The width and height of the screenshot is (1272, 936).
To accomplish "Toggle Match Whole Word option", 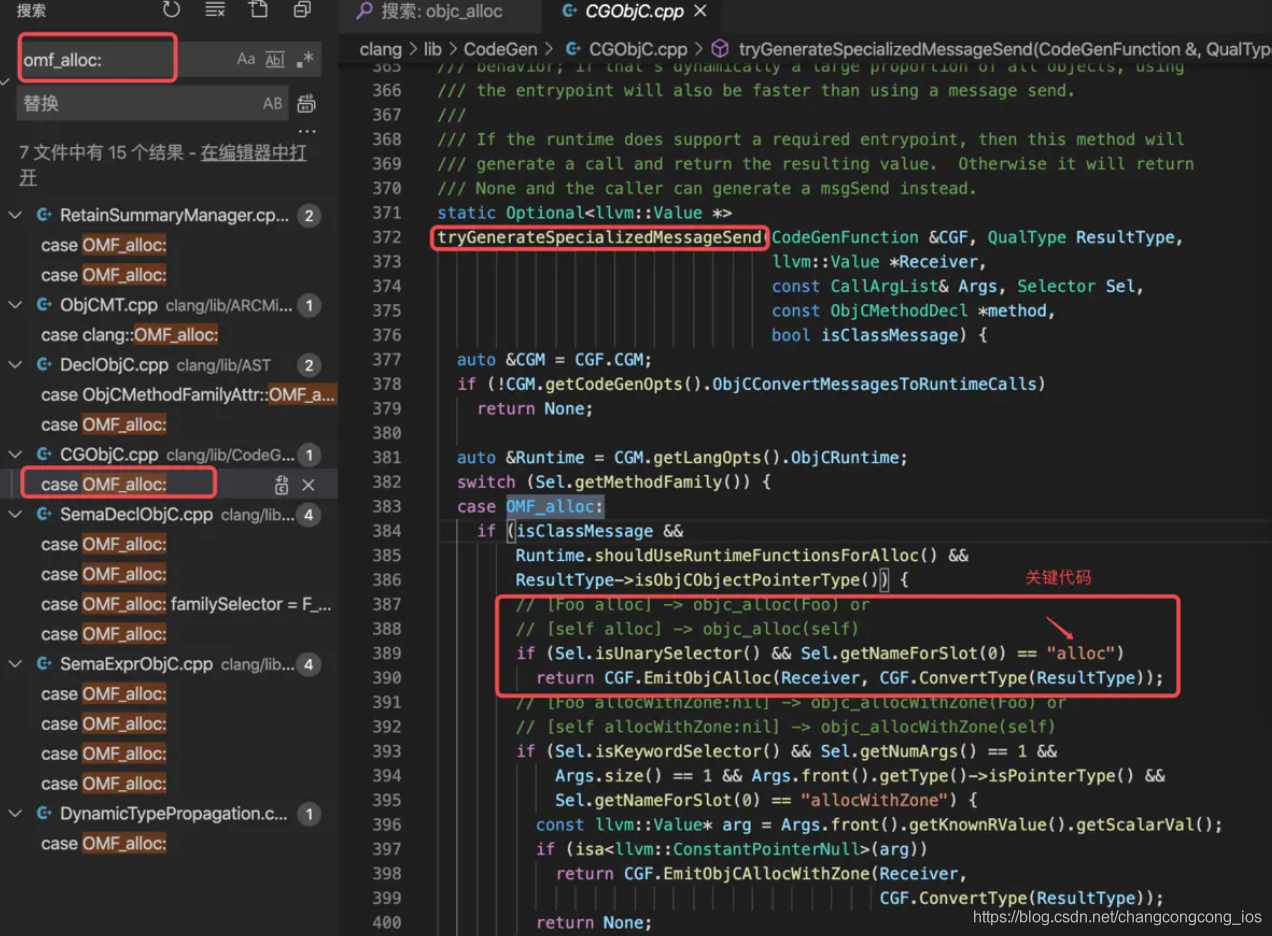I will pos(275,59).
